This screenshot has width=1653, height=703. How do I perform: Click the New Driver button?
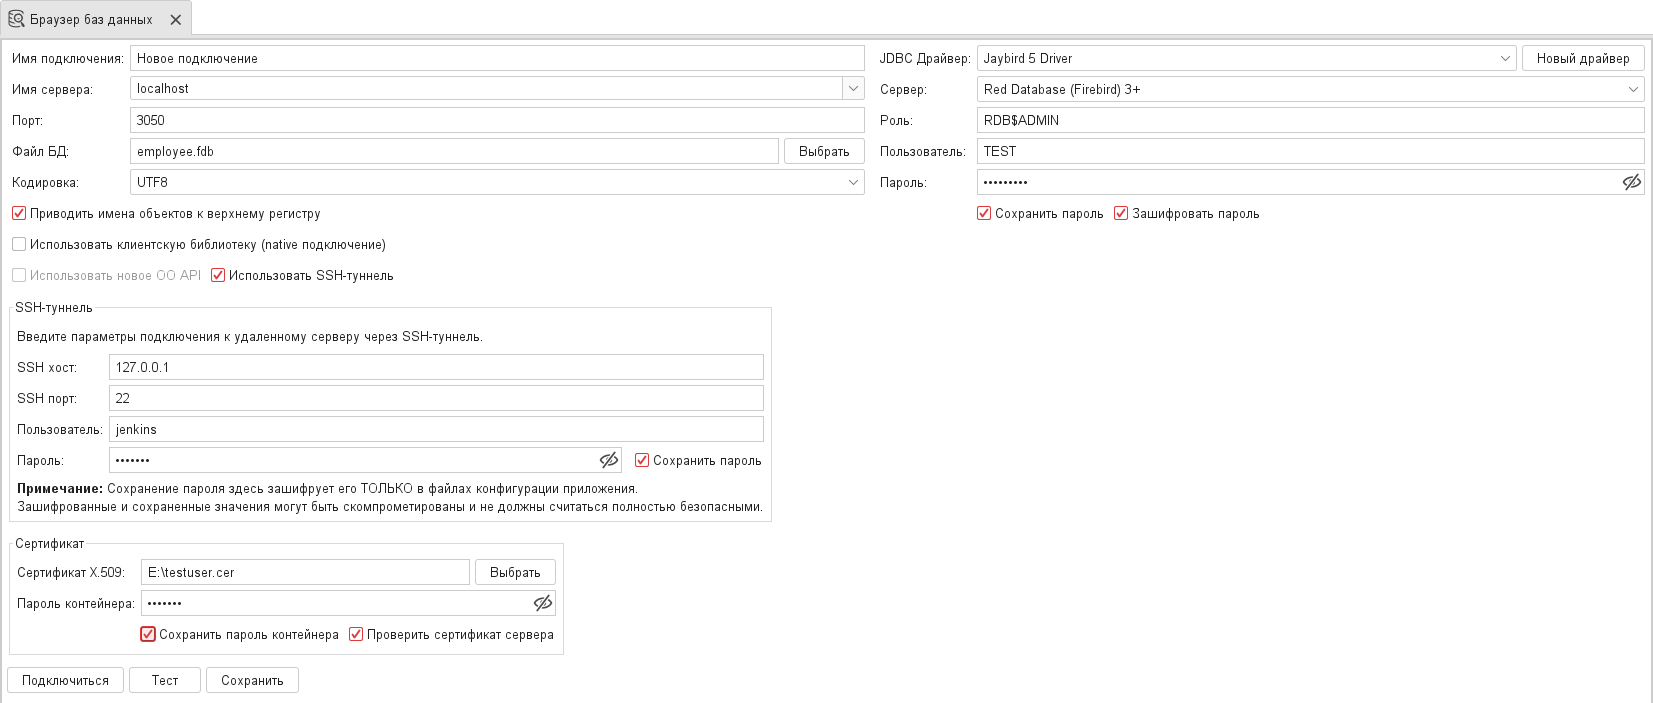tap(1583, 58)
